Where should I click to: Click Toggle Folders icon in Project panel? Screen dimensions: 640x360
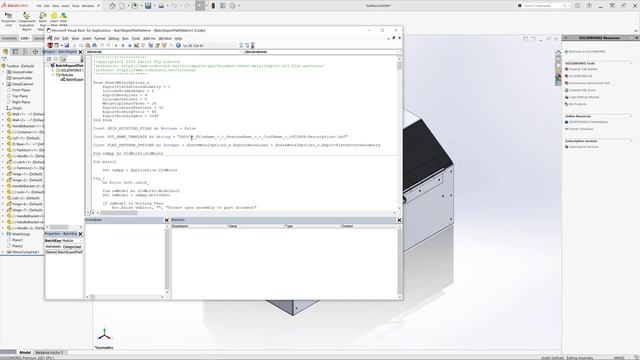[x=63, y=59]
